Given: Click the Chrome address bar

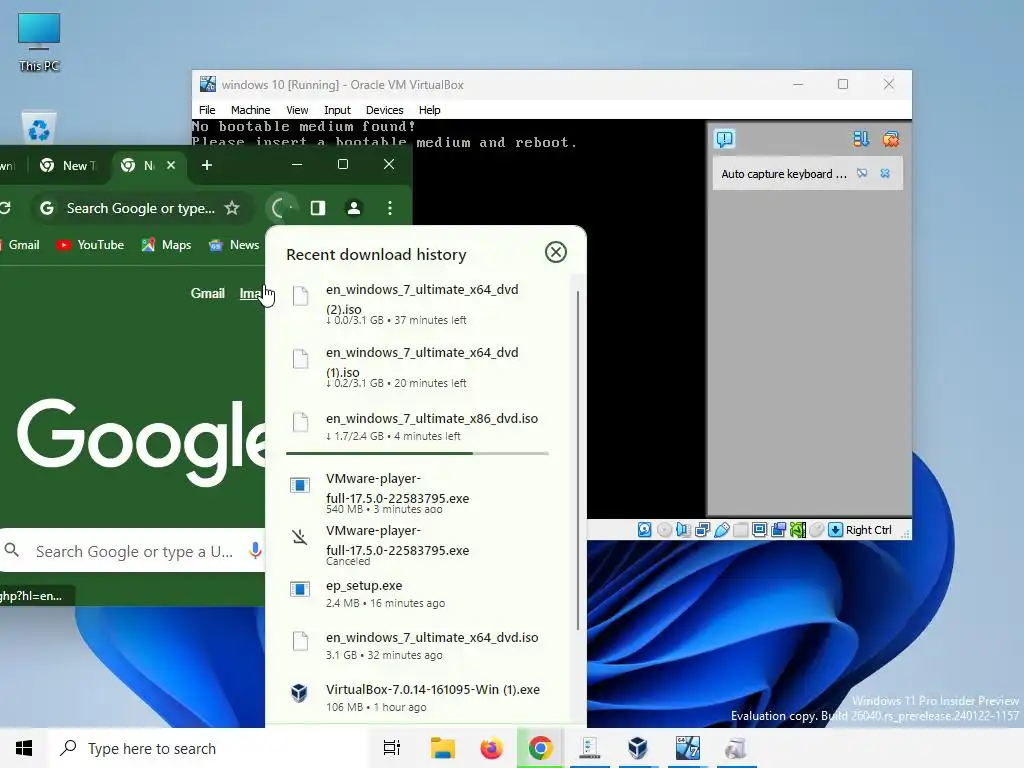Looking at the screenshot, I should [x=140, y=208].
